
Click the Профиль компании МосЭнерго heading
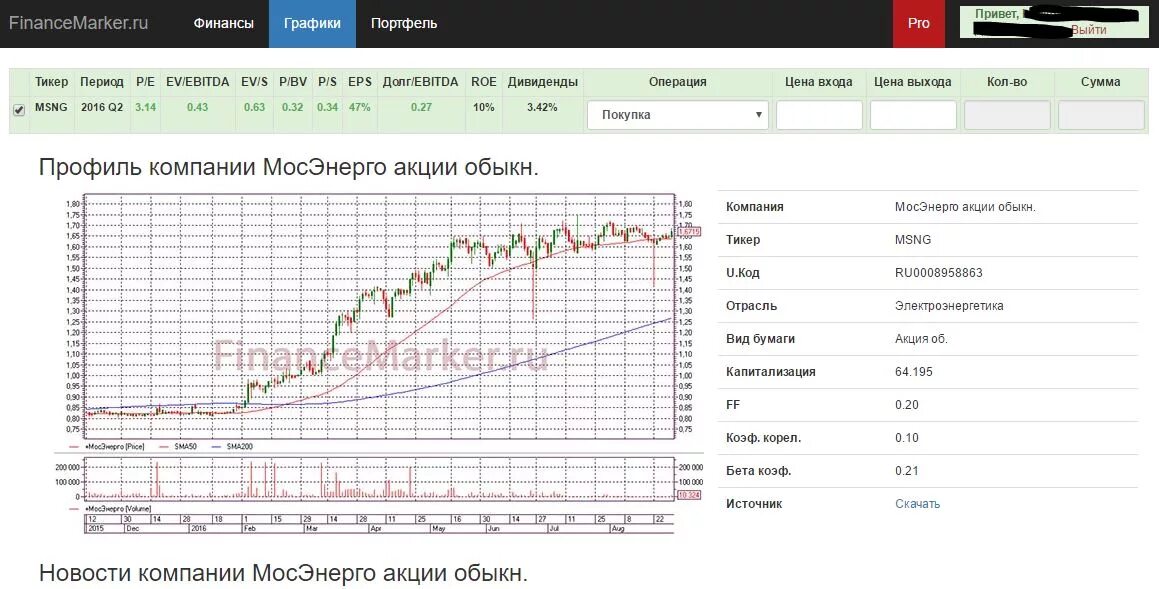click(x=289, y=167)
